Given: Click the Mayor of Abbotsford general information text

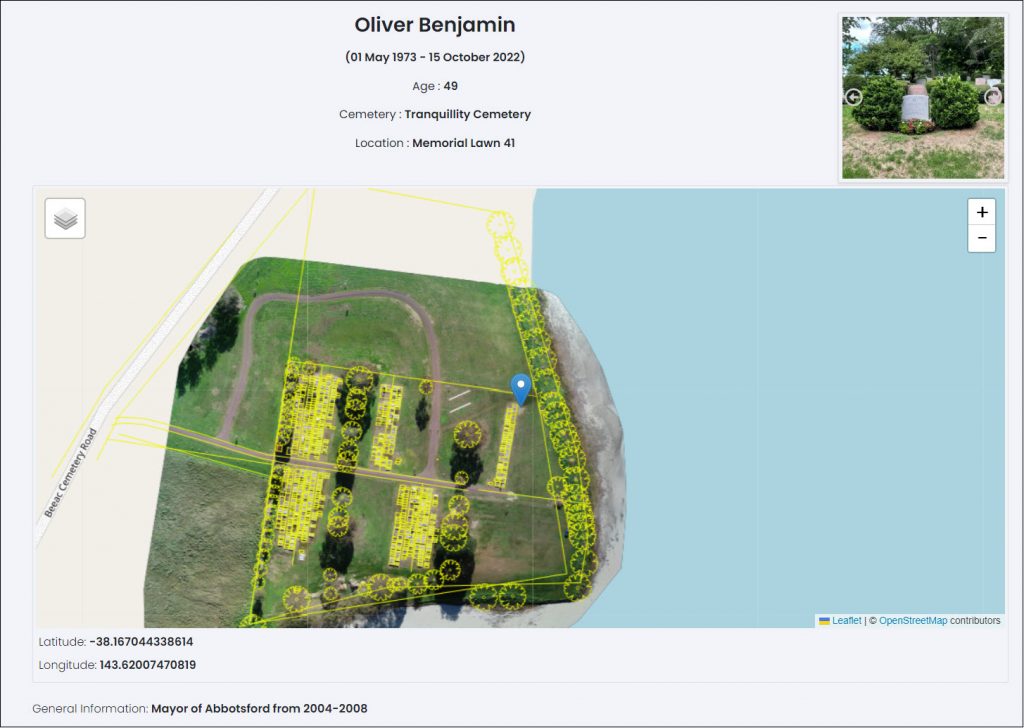Looking at the screenshot, I should coord(259,708).
